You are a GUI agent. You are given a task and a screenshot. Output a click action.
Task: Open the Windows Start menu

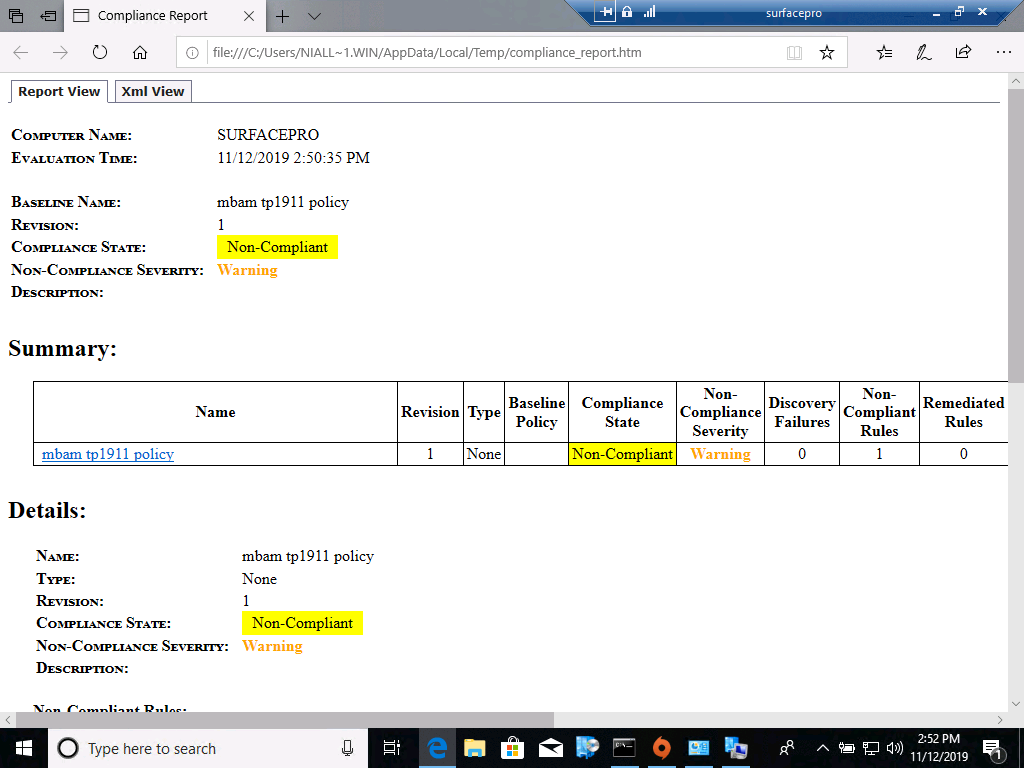[24, 748]
